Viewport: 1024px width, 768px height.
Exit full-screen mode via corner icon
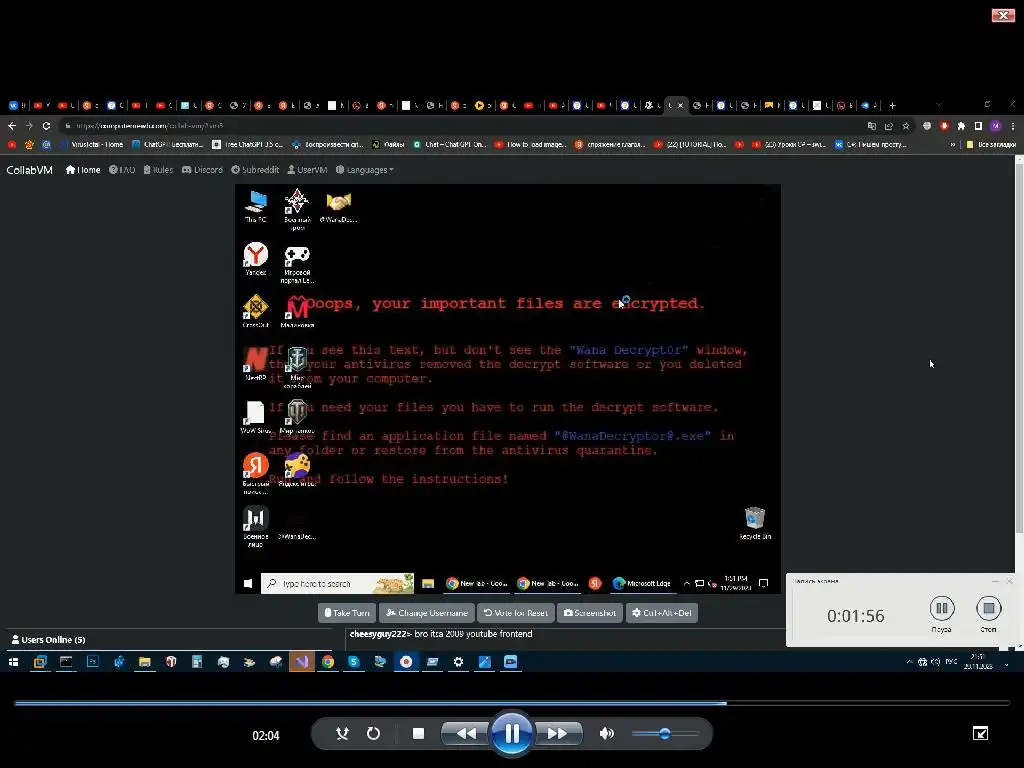(980, 733)
